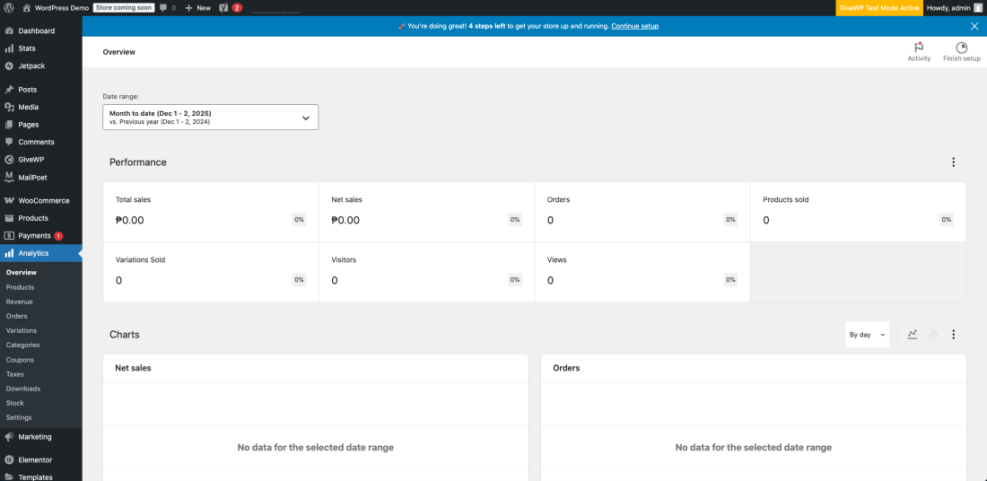Dismiss the blue setup banner
The width and height of the screenshot is (987, 481).
point(974,26)
